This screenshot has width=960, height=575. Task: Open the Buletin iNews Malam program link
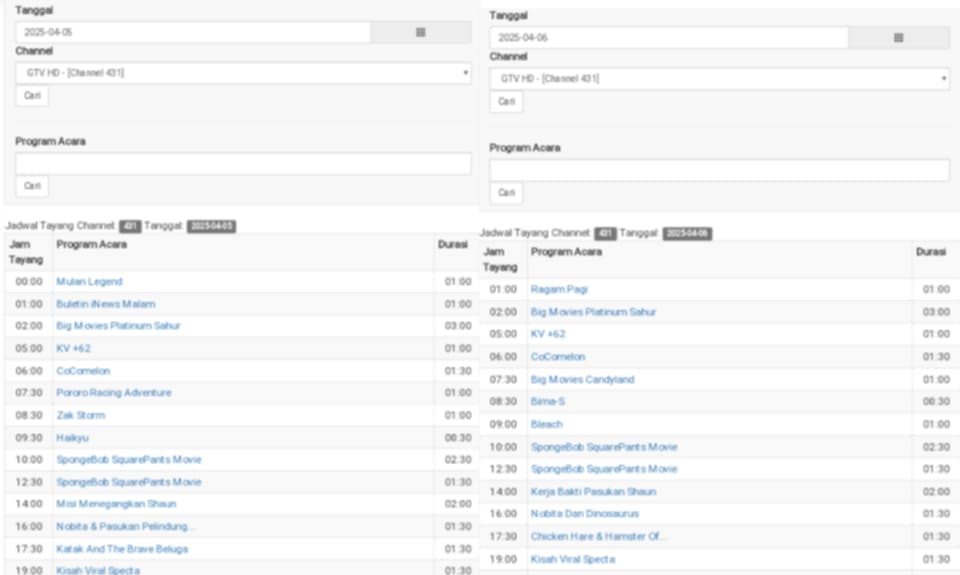pos(105,304)
